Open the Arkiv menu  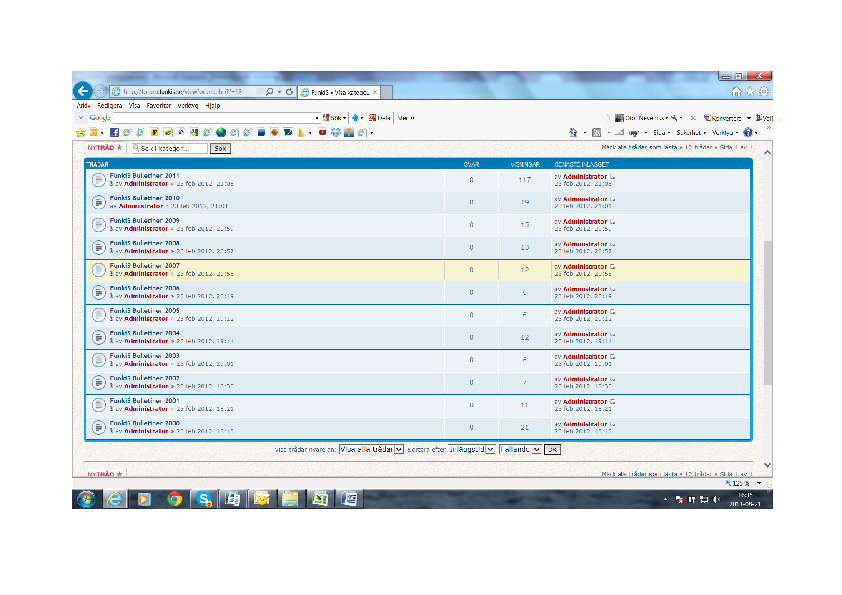pyautogui.click(x=83, y=106)
